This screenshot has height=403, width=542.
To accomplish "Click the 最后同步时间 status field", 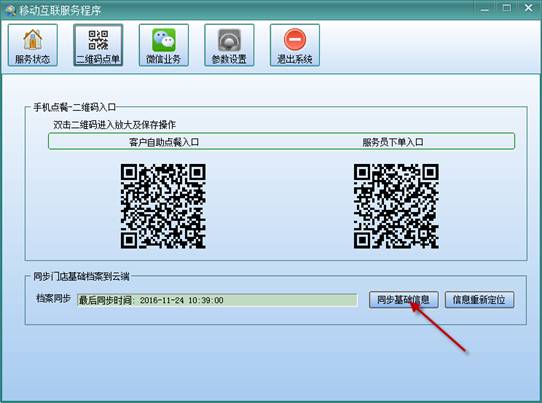I will (217, 300).
